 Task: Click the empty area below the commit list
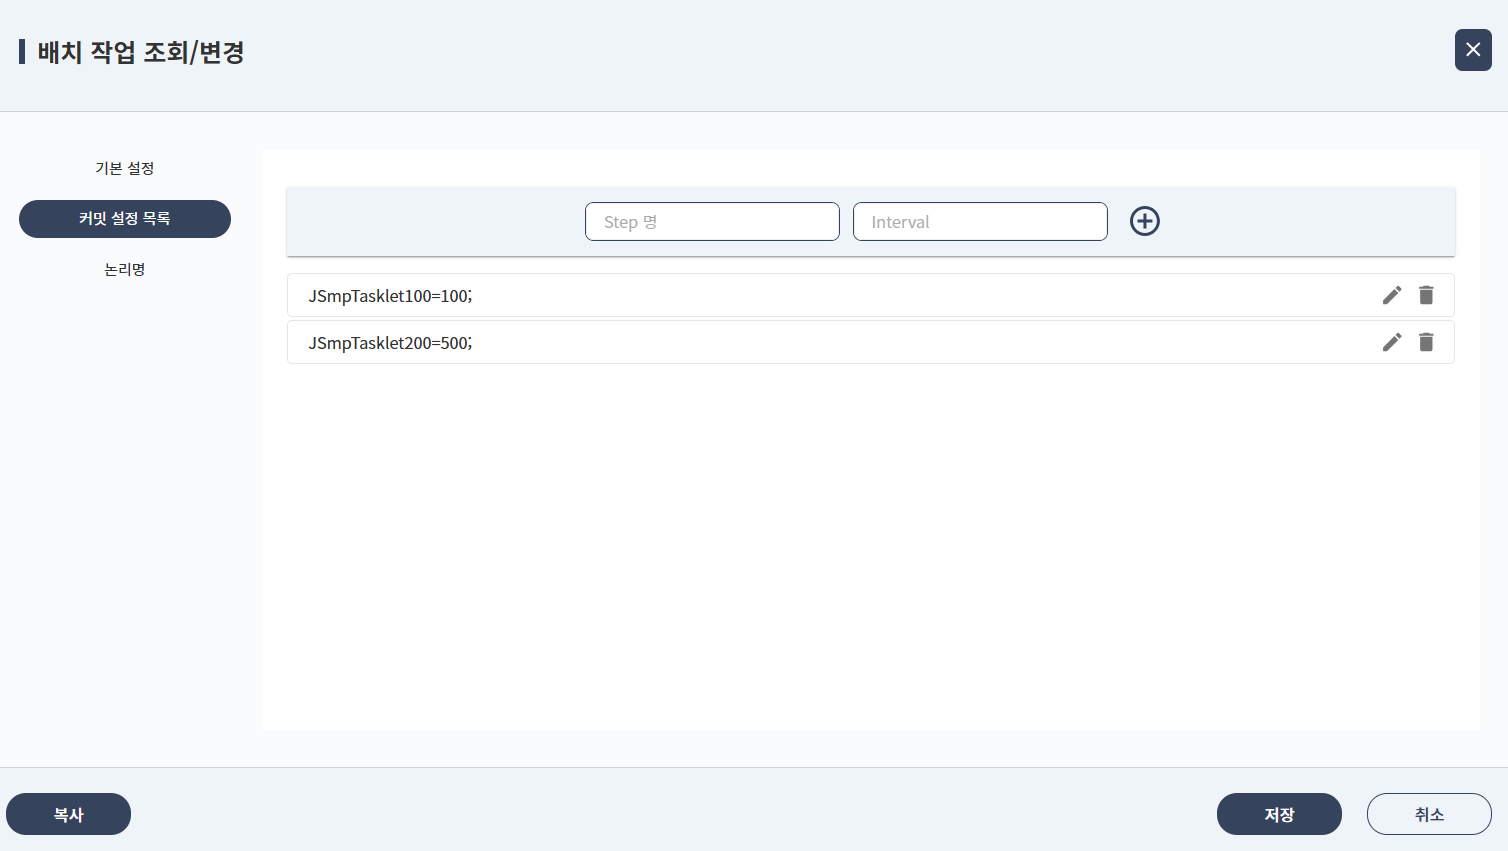[870, 550]
